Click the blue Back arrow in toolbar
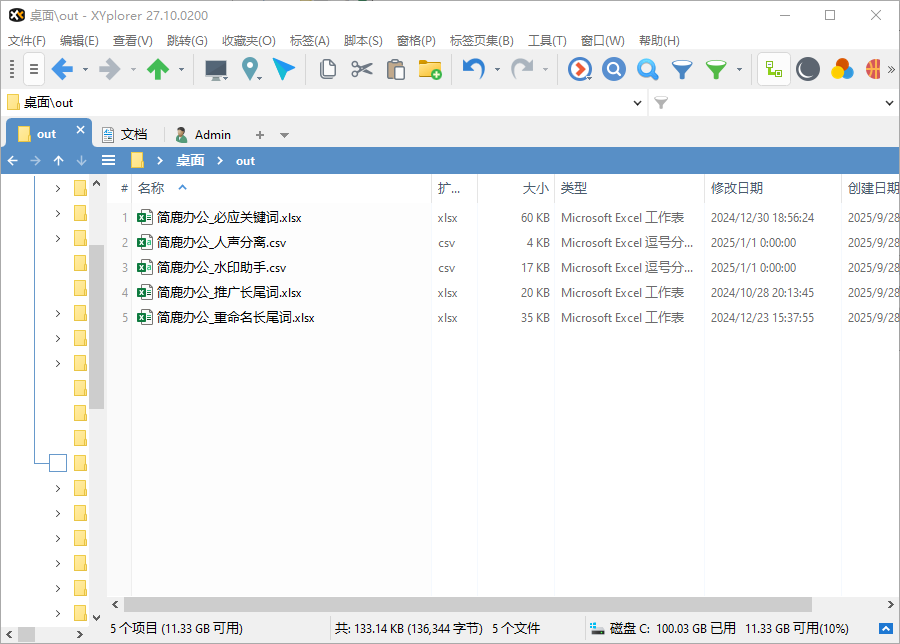The height and width of the screenshot is (644, 900). (62, 69)
